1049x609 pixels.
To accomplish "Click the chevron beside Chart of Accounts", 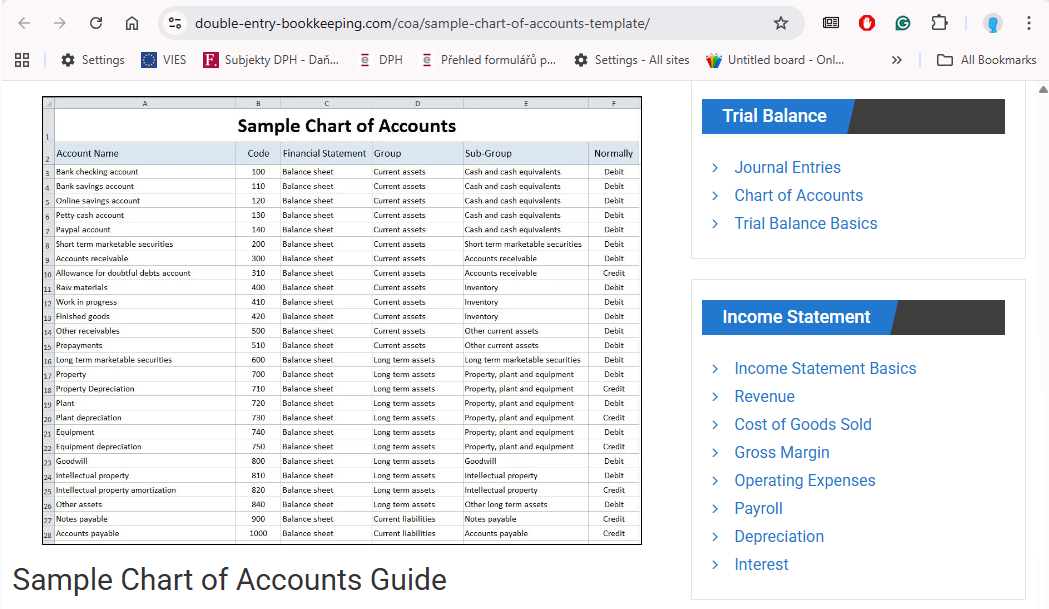I will pos(715,196).
